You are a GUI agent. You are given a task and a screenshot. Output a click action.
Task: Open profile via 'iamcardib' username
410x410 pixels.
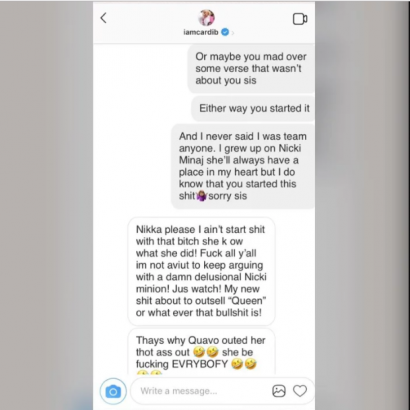tap(201, 32)
